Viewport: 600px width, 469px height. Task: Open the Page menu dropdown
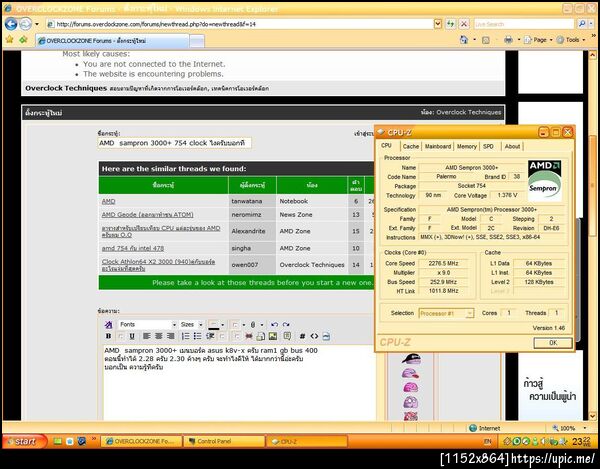[538, 40]
